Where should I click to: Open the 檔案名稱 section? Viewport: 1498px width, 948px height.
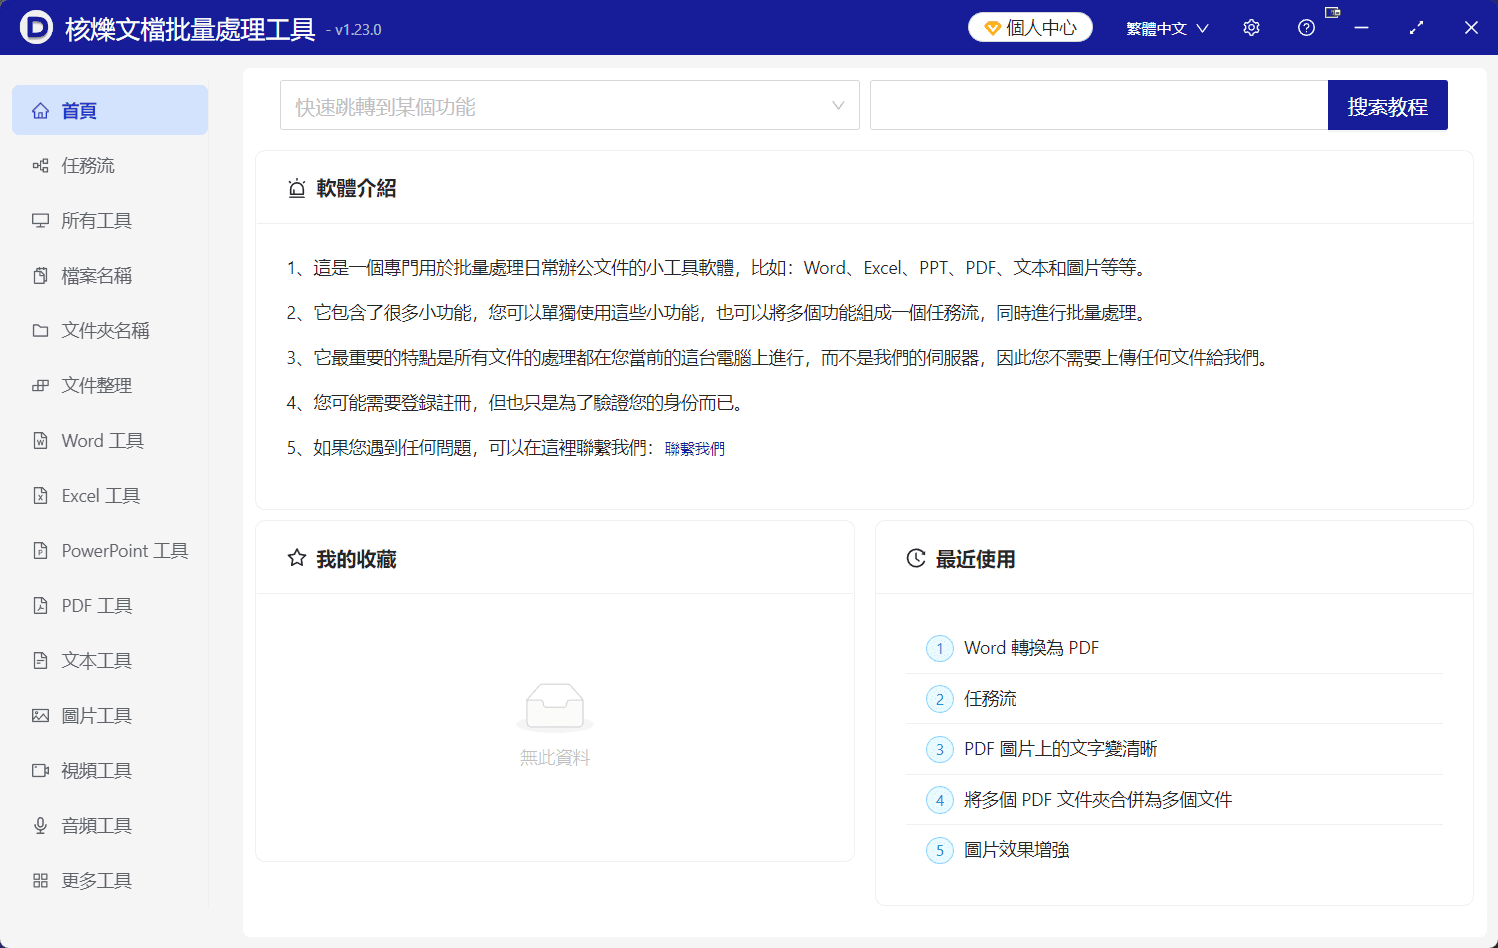coord(110,275)
